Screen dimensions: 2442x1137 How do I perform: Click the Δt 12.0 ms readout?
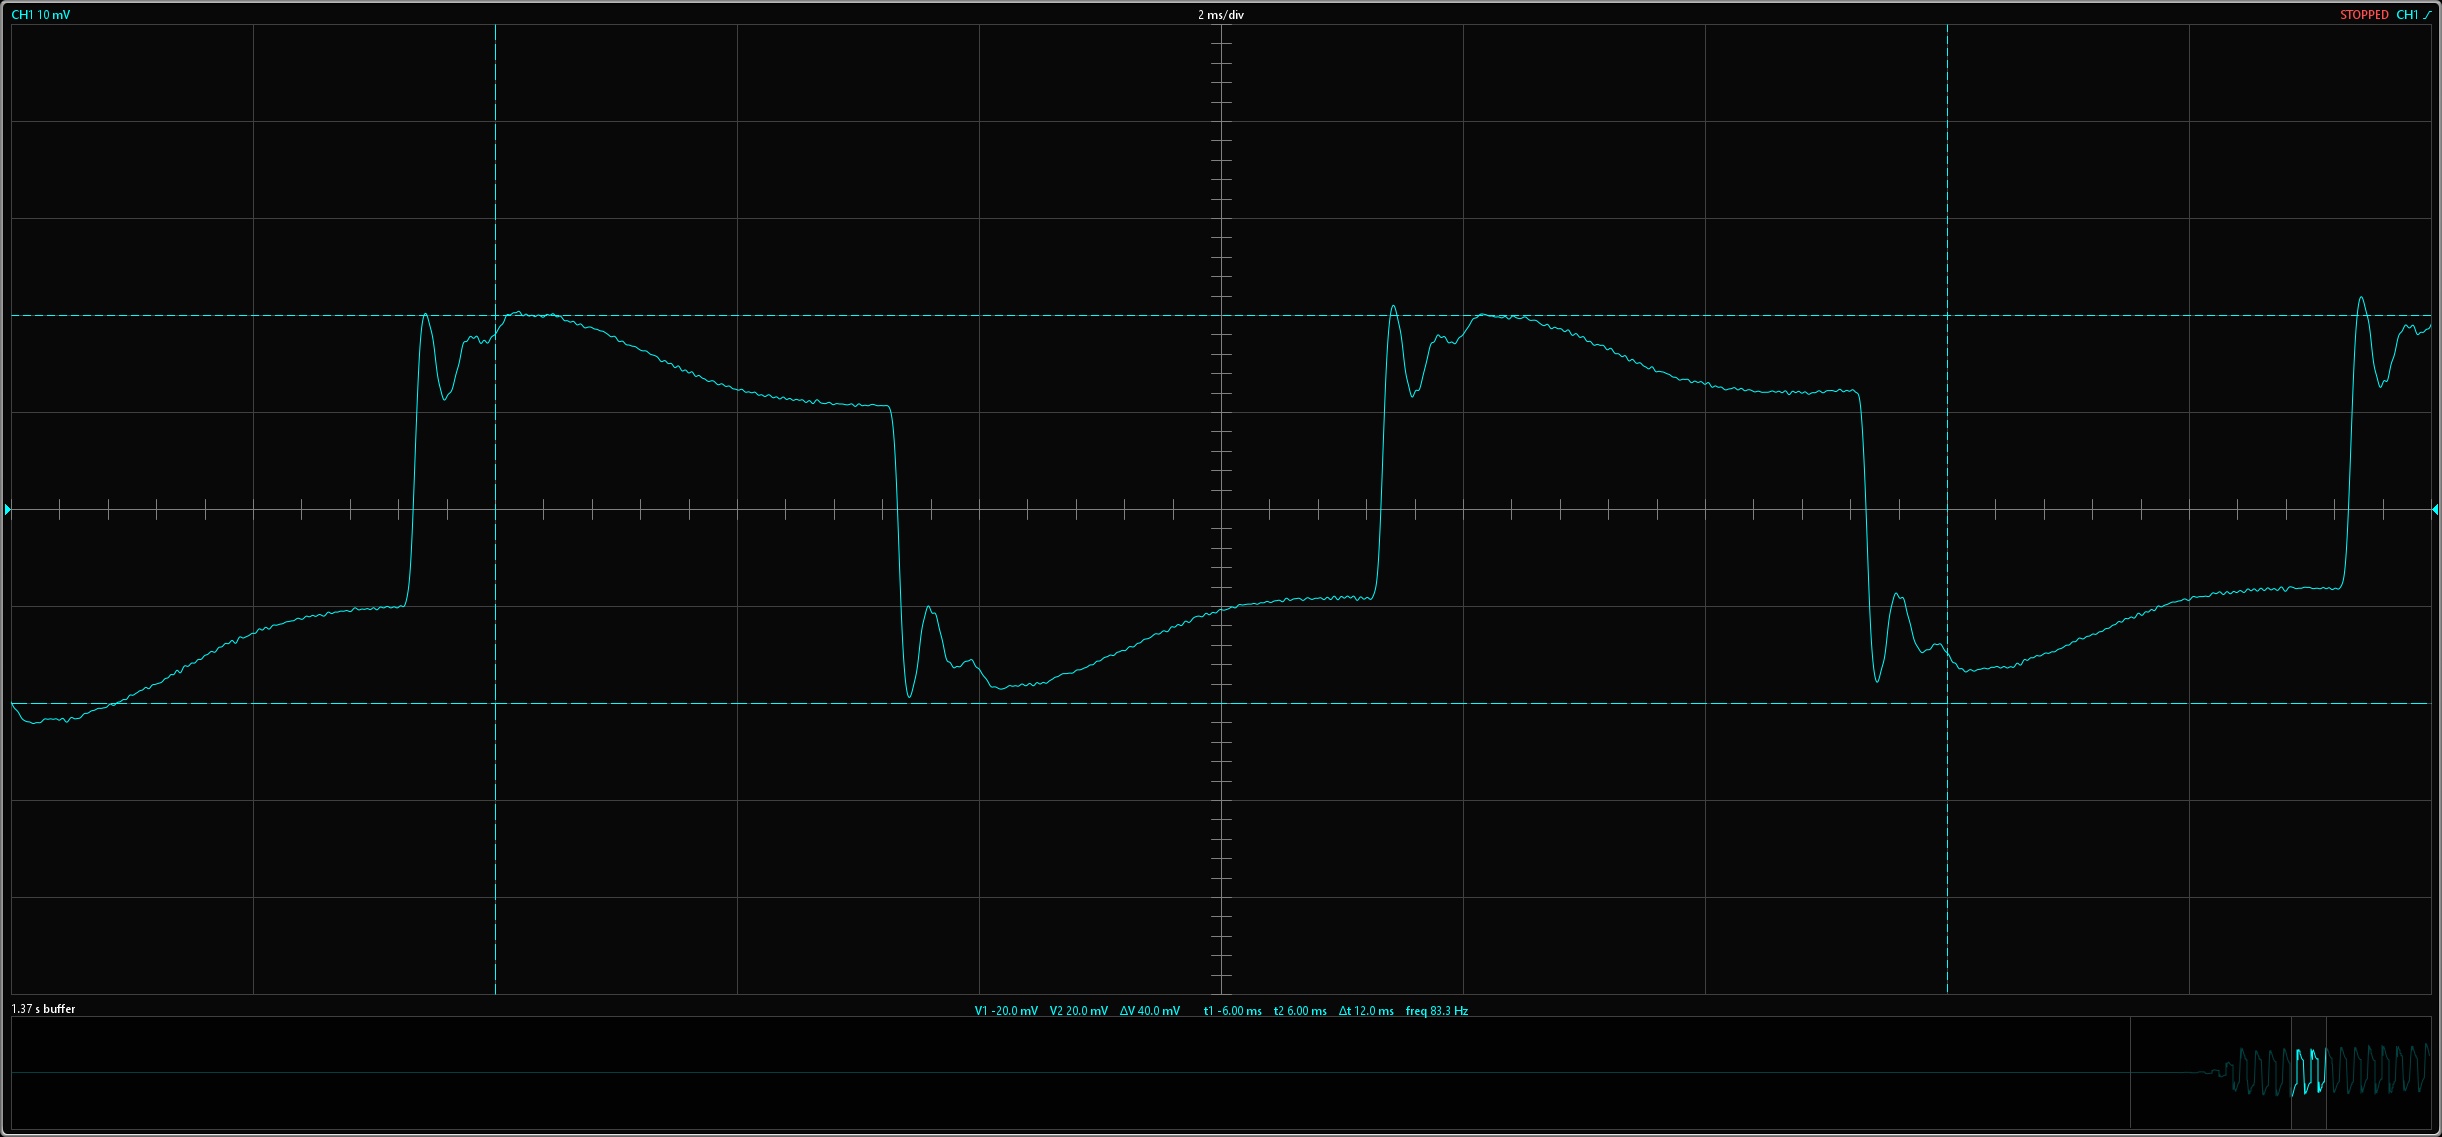(1366, 1011)
